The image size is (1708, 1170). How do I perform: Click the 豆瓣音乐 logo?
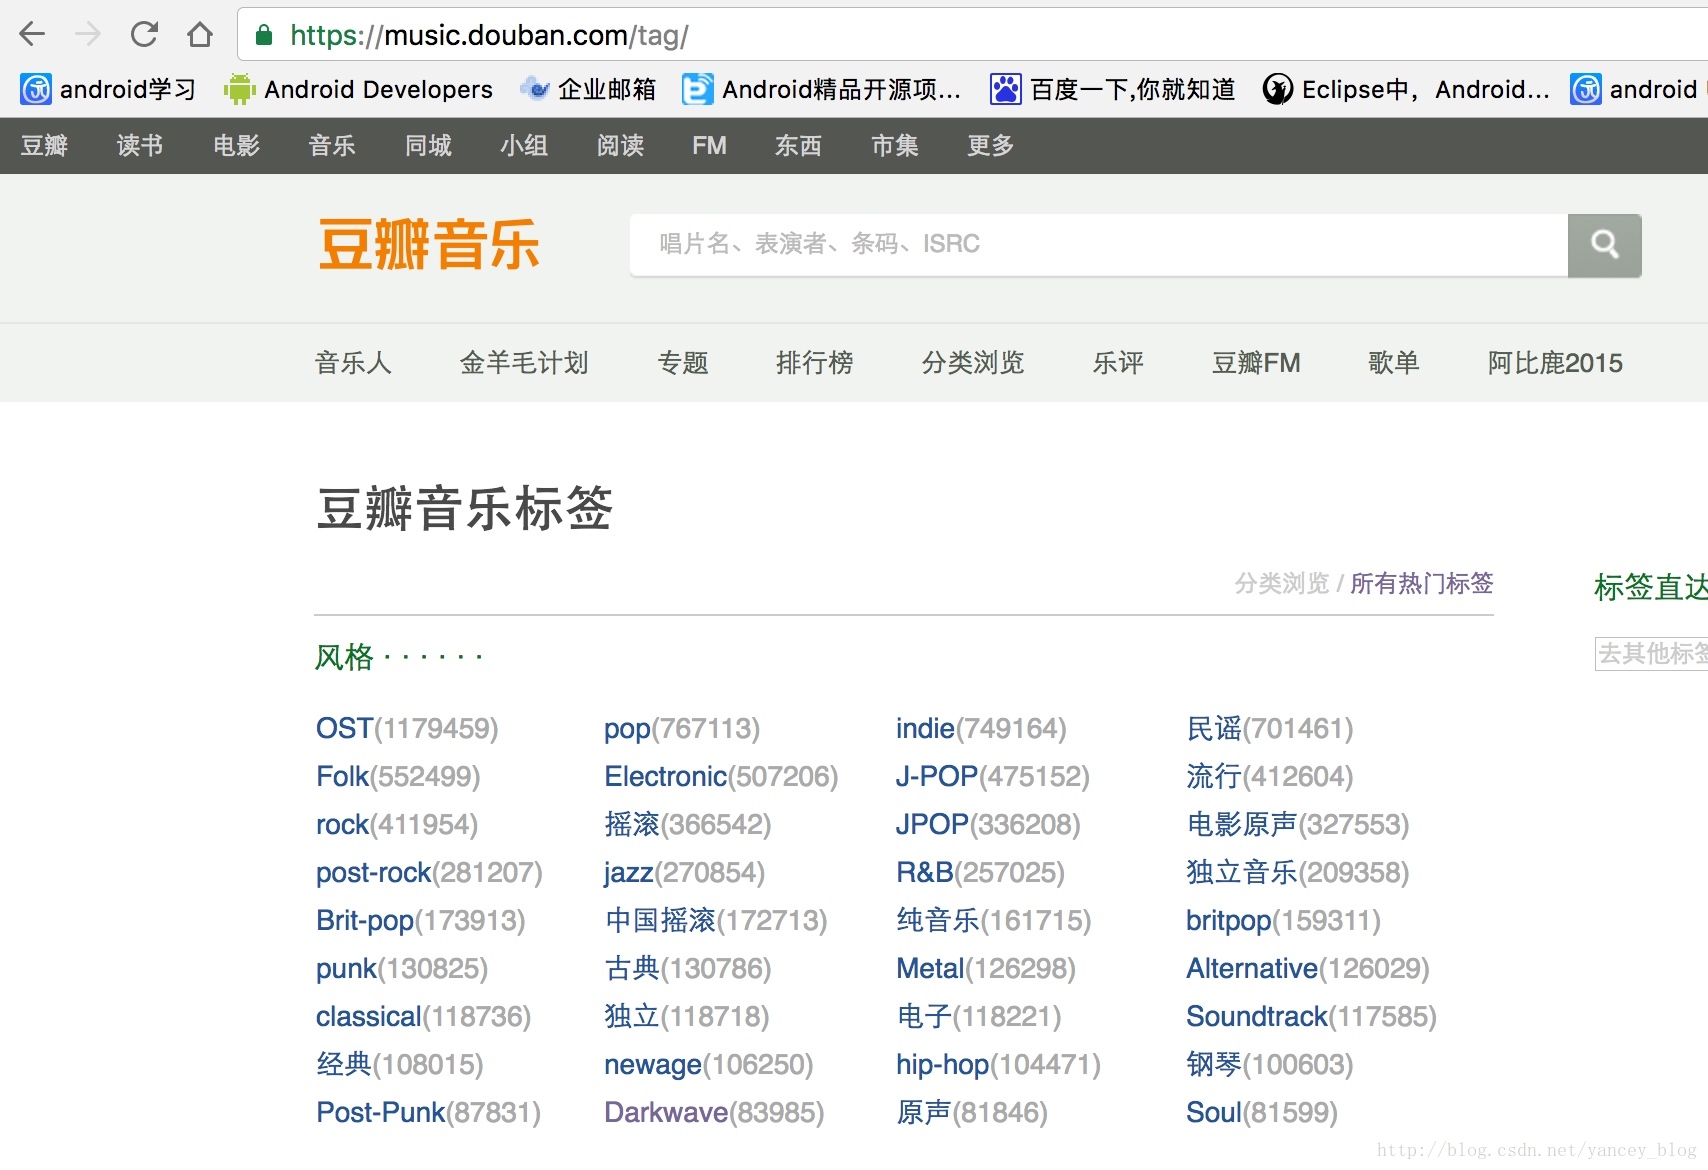tap(429, 245)
